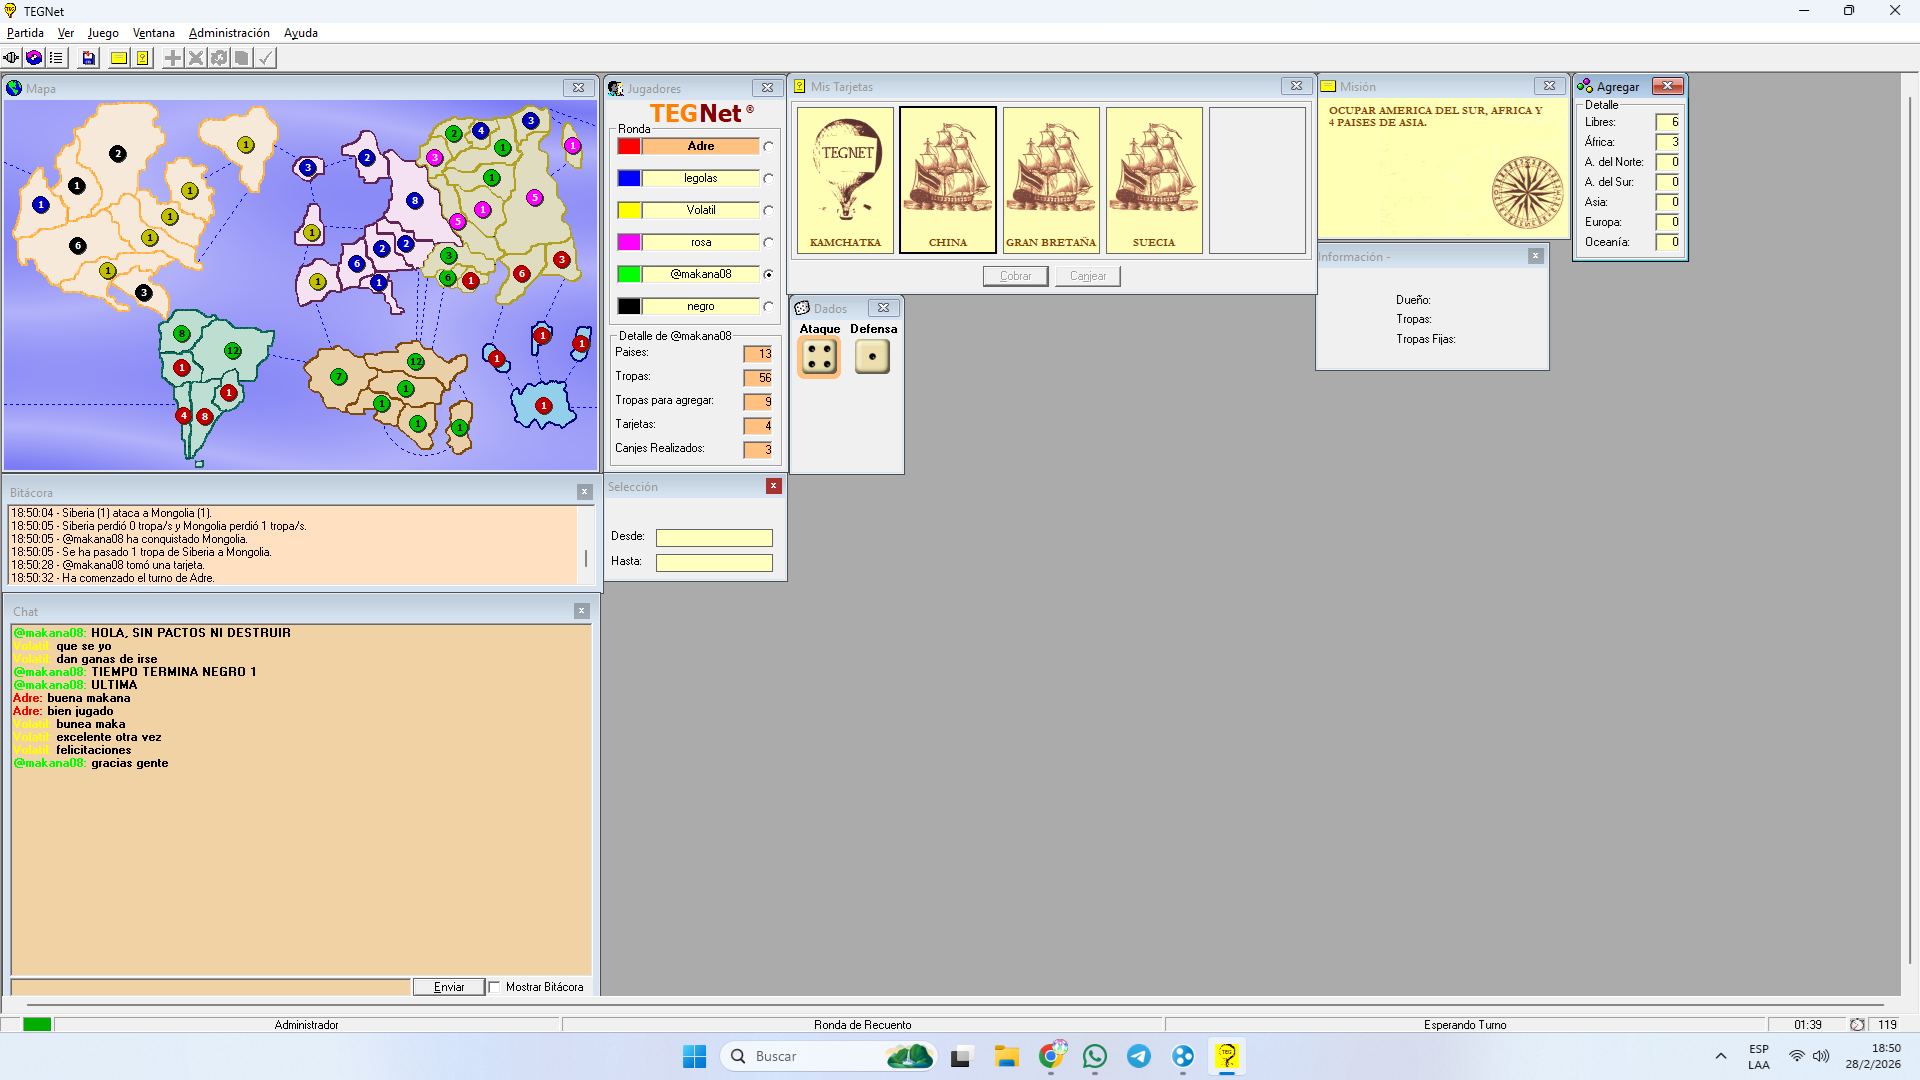The height and width of the screenshot is (1080, 1920).
Task: Open the Administración menu
Action: tap(229, 33)
